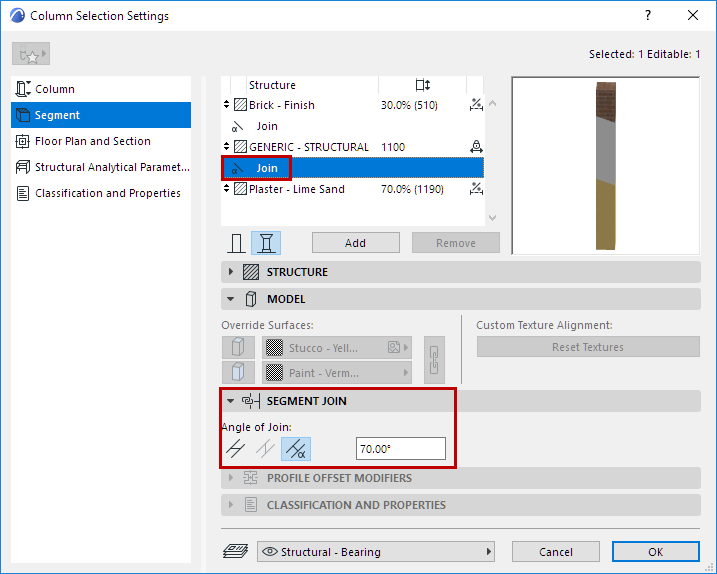
Task: Choose the single-segment column option
Action: tap(236, 243)
